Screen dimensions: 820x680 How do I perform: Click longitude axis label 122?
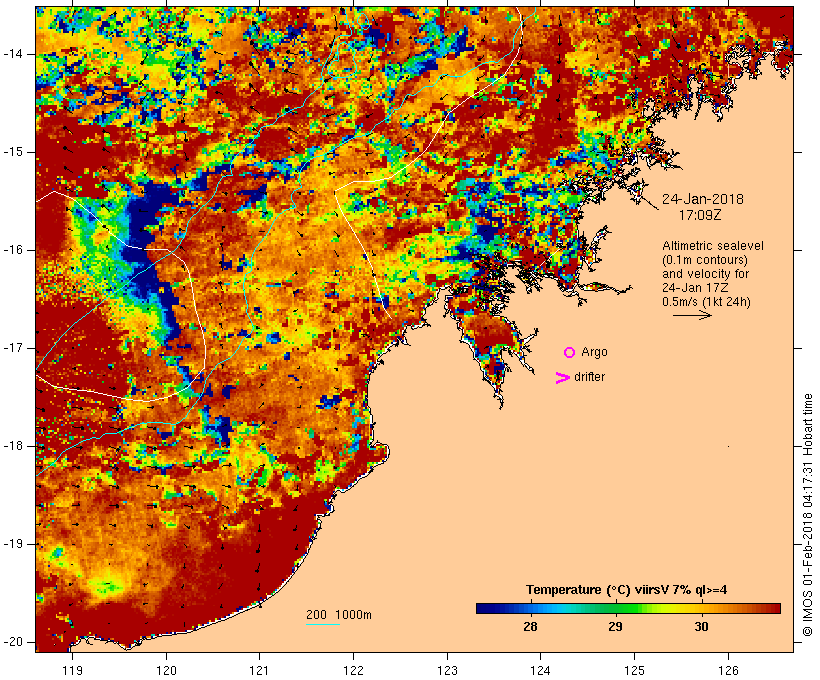tap(353, 670)
